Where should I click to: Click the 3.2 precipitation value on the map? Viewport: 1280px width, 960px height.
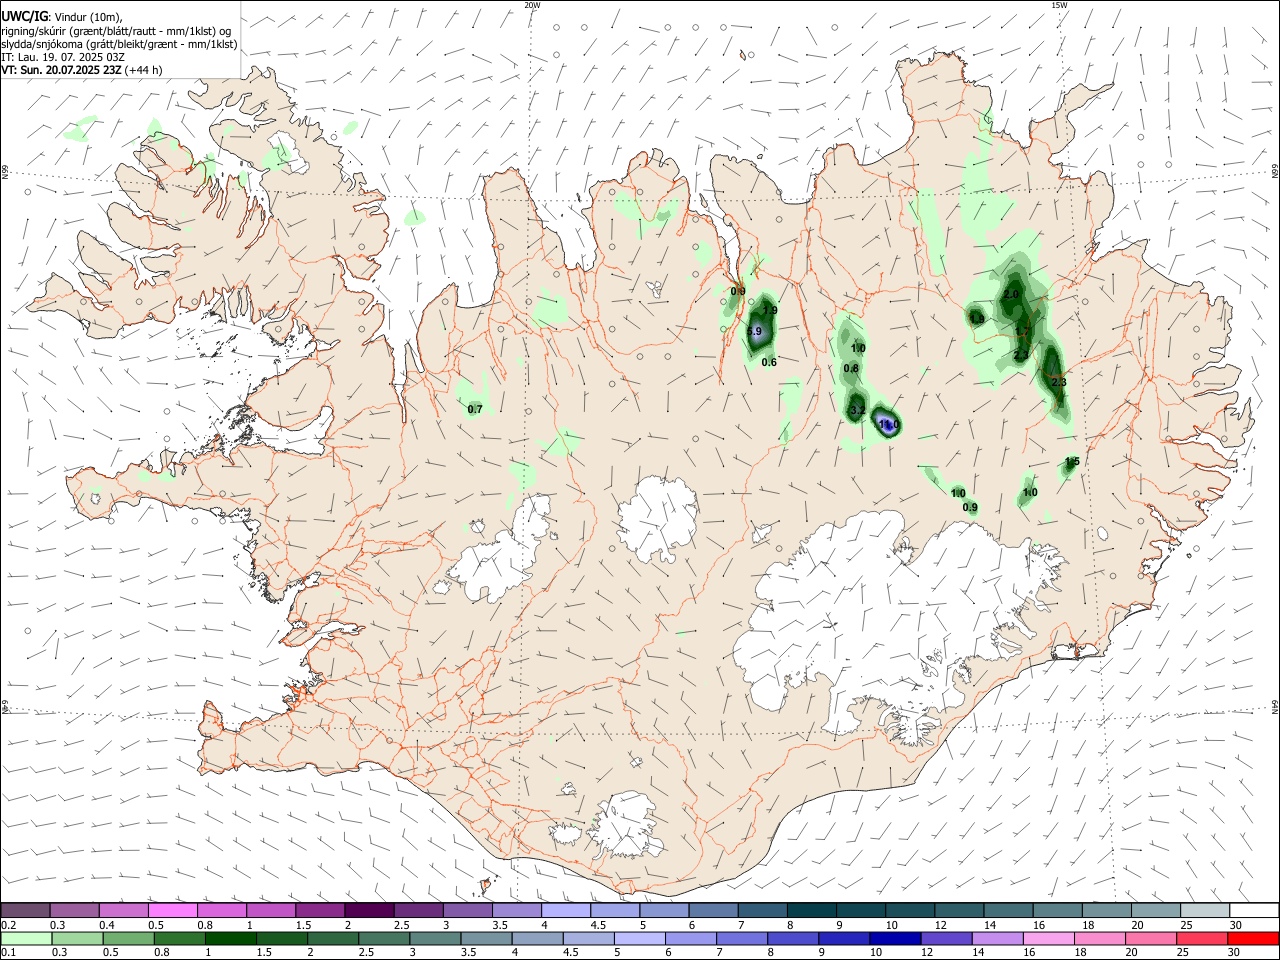(857, 411)
